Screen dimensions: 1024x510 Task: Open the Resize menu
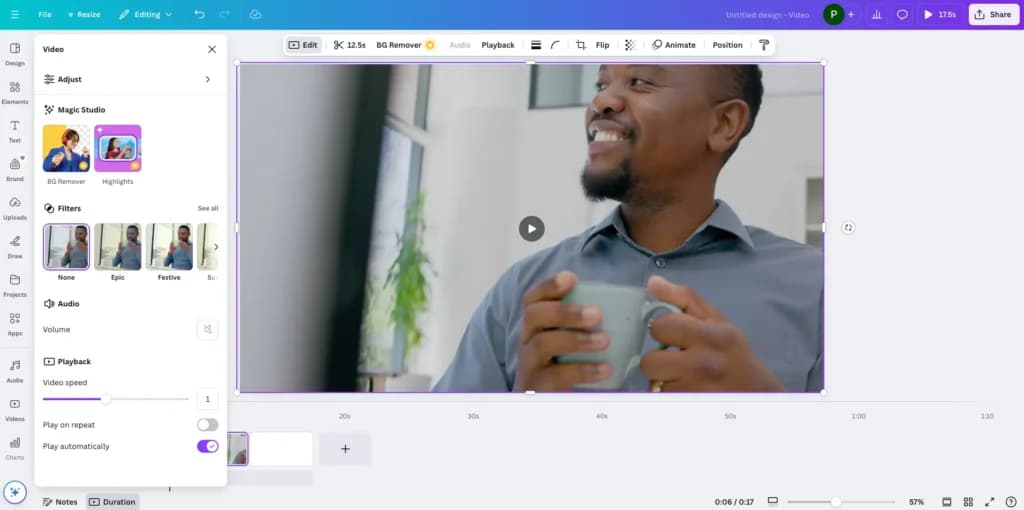click(x=84, y=14)
